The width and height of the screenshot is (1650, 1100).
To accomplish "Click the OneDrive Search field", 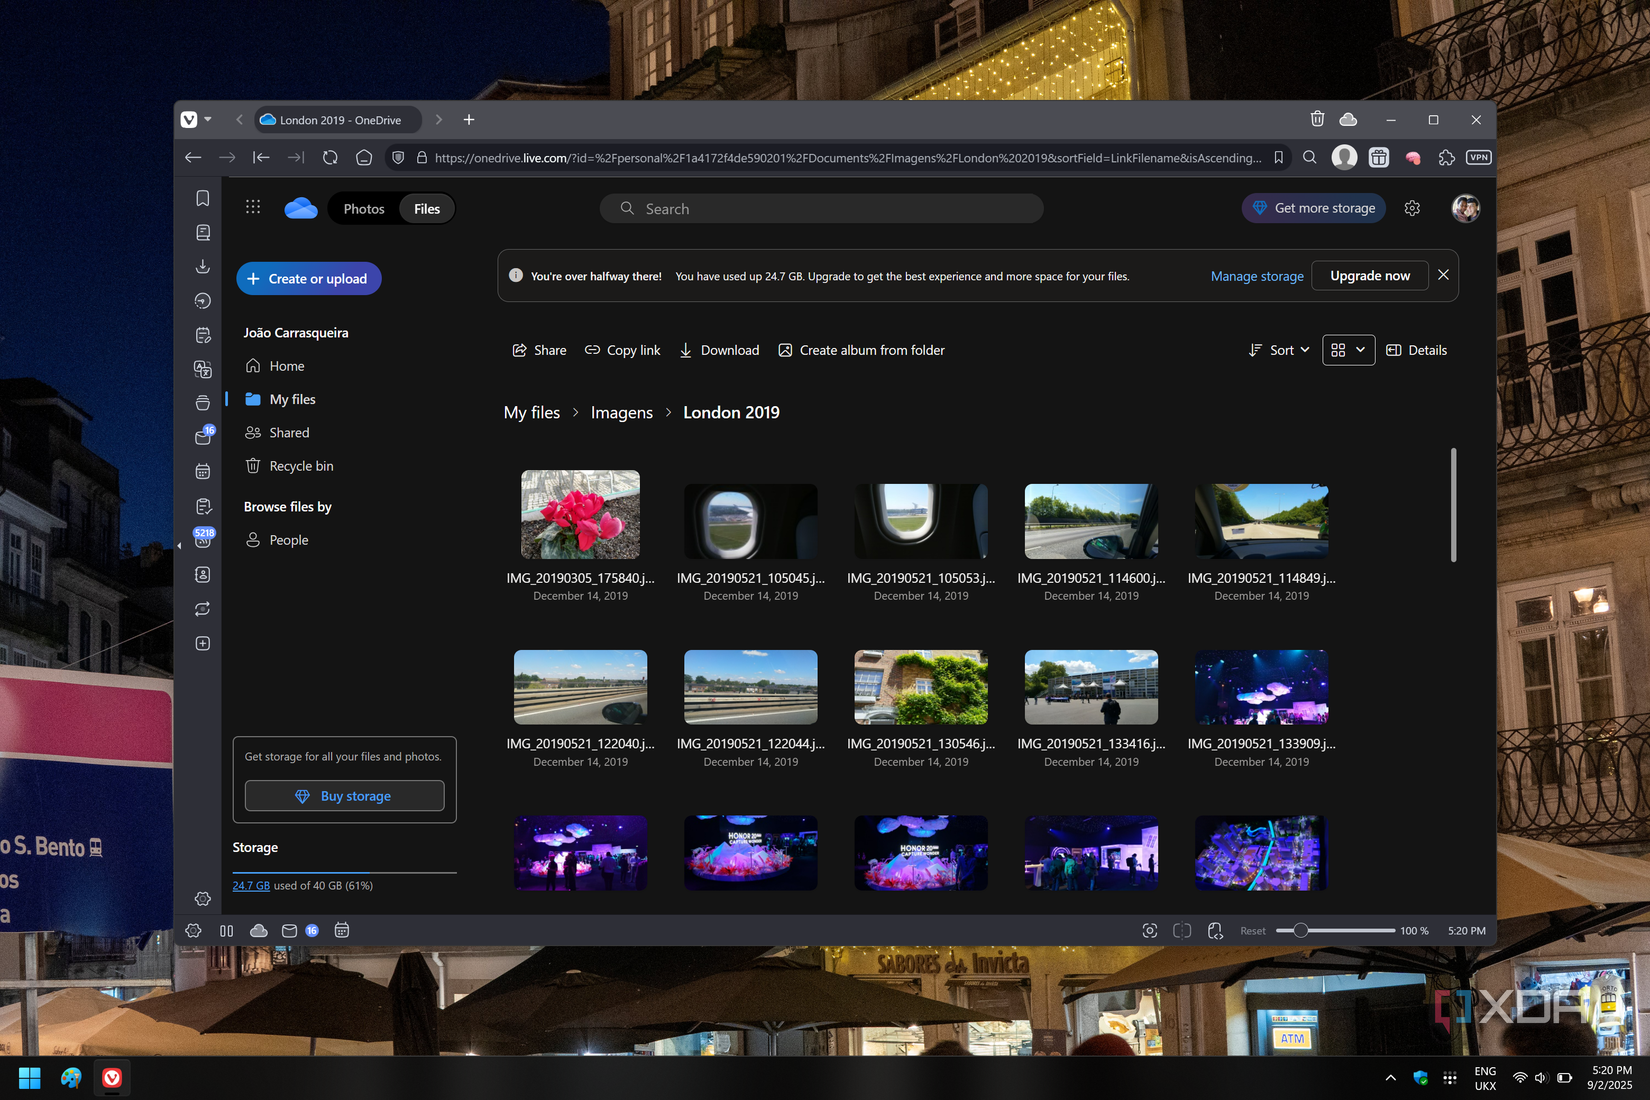I will click(821, 208).
